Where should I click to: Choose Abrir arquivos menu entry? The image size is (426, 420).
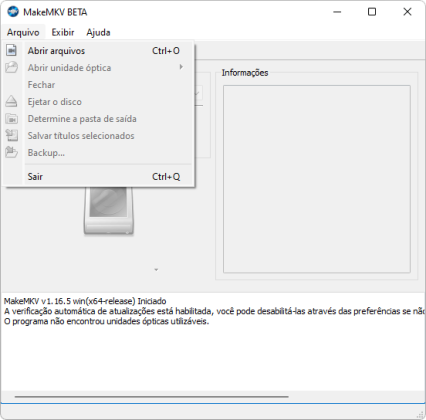point(98,51)
